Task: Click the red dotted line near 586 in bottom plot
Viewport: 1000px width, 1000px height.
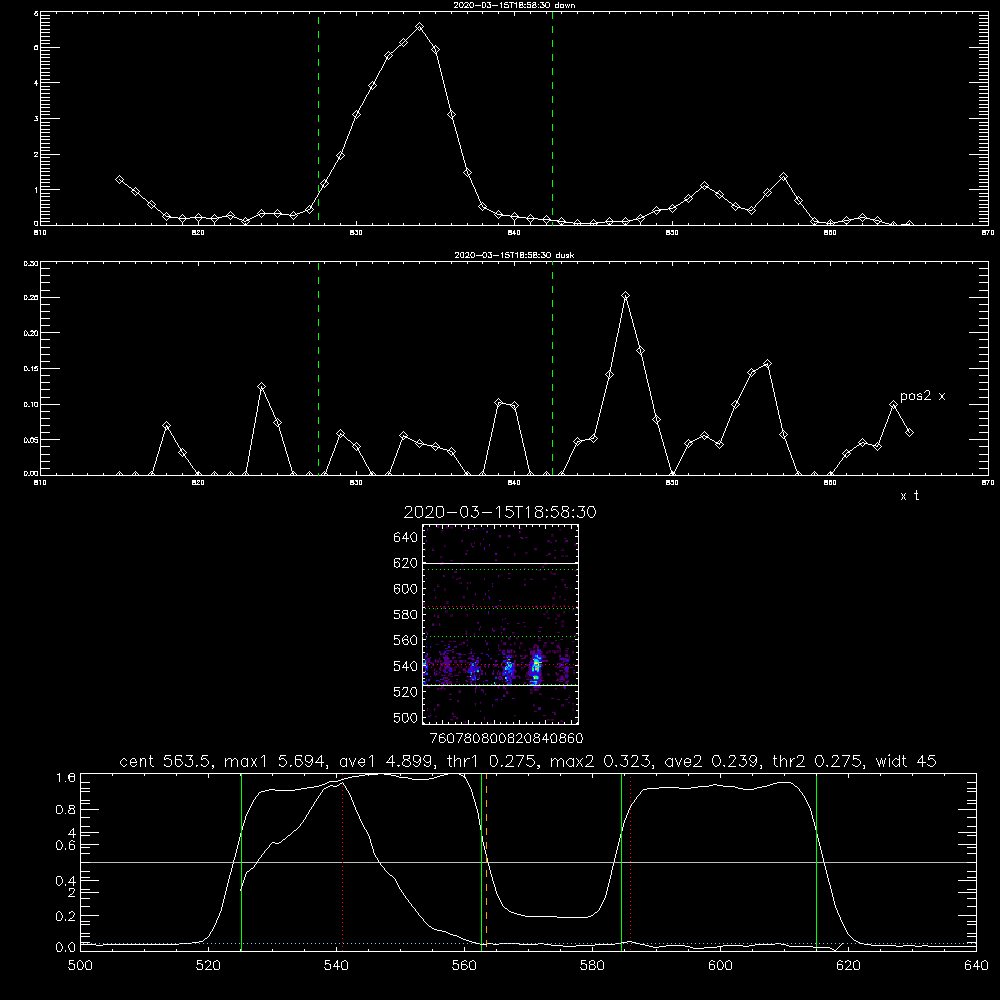Action: [630, 861]
